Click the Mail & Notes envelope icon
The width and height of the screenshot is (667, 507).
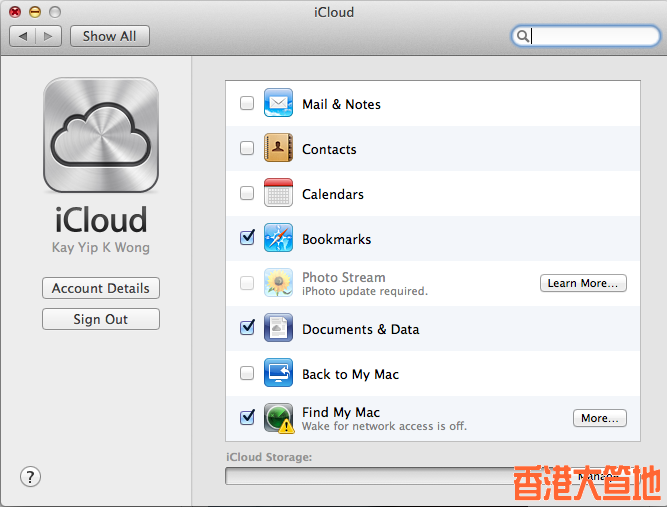[278, 103]
